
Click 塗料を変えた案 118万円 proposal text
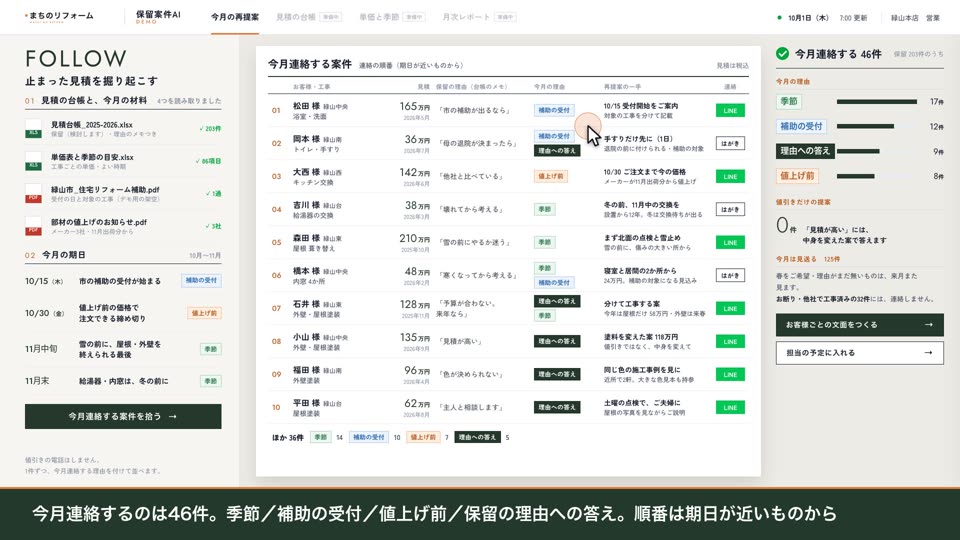pyautogui.click(x=640, y=337)
